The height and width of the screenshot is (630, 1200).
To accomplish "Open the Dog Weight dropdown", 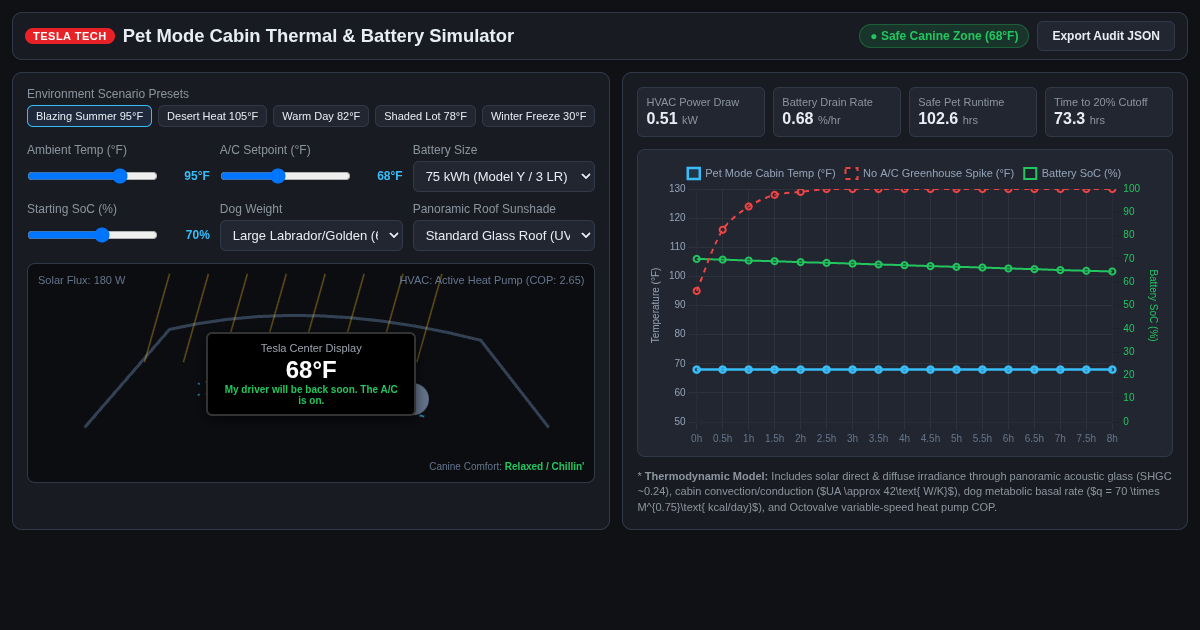I will (311, 235).
